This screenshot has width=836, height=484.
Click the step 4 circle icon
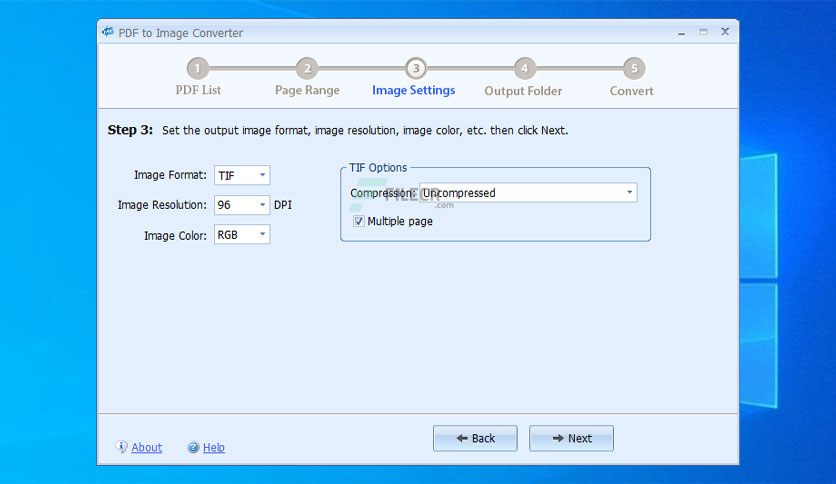525,68
